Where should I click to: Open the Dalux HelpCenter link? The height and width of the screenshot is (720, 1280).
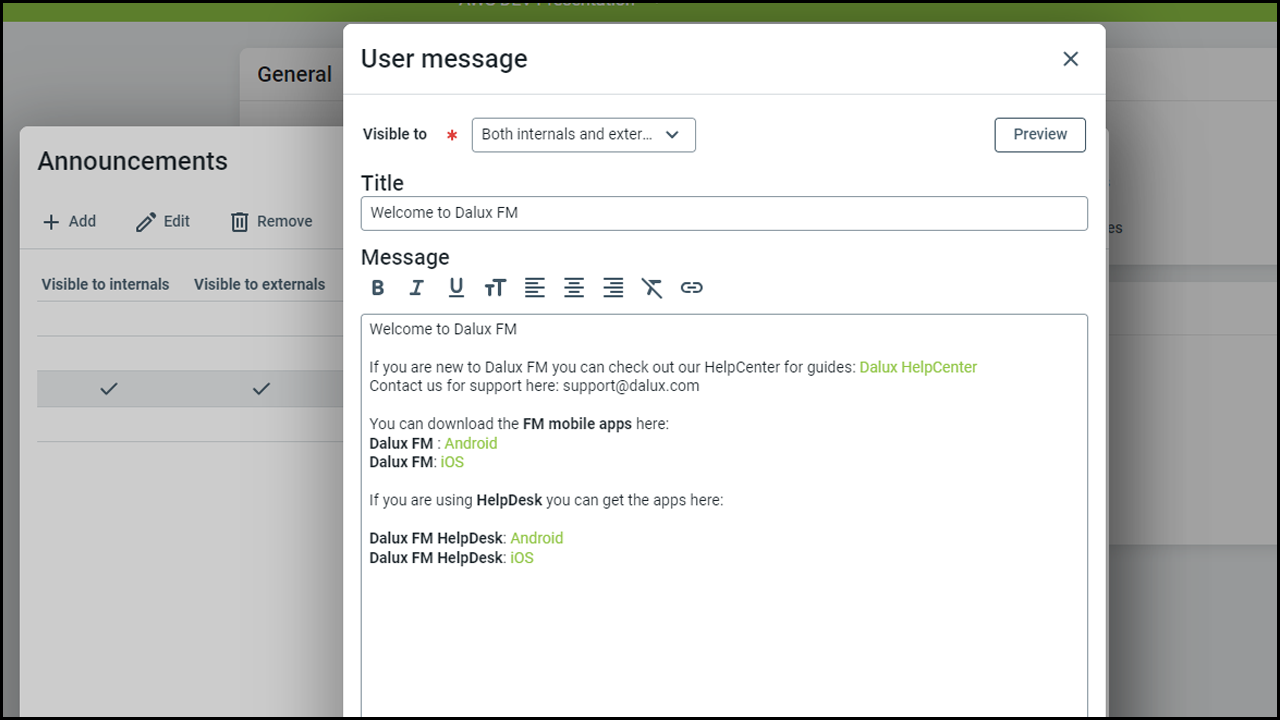(x=918, y=367)
